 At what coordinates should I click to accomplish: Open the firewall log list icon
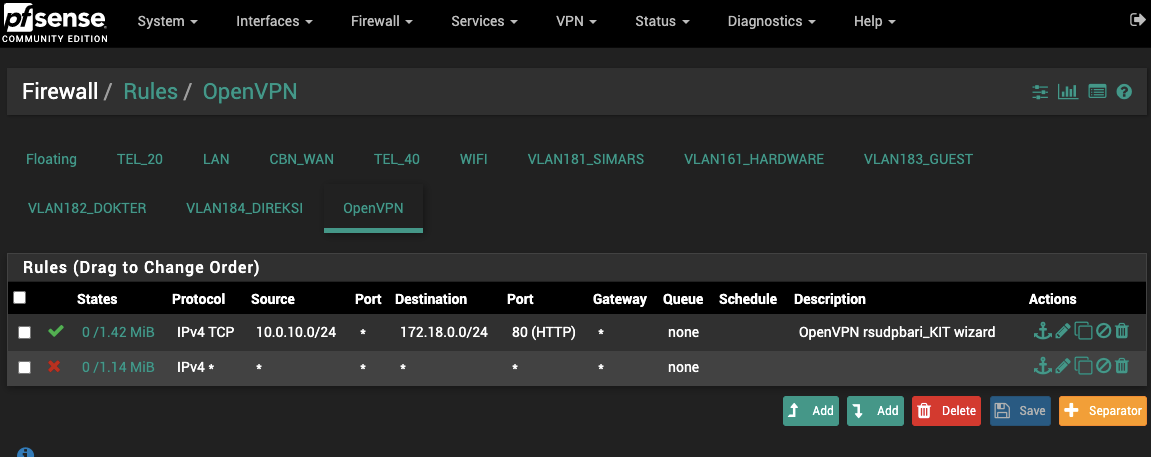(x=1097, y=92)
